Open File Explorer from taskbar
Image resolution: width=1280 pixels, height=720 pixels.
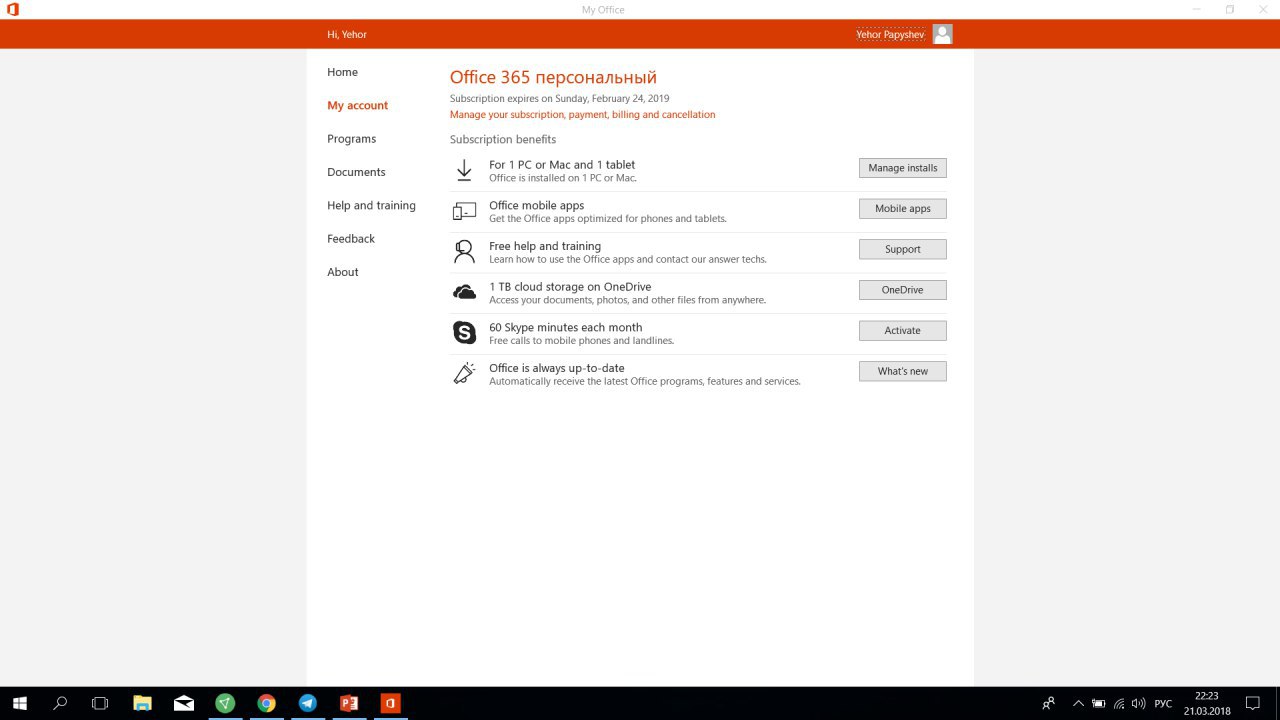pyautogui.click(x=142, y=703)
